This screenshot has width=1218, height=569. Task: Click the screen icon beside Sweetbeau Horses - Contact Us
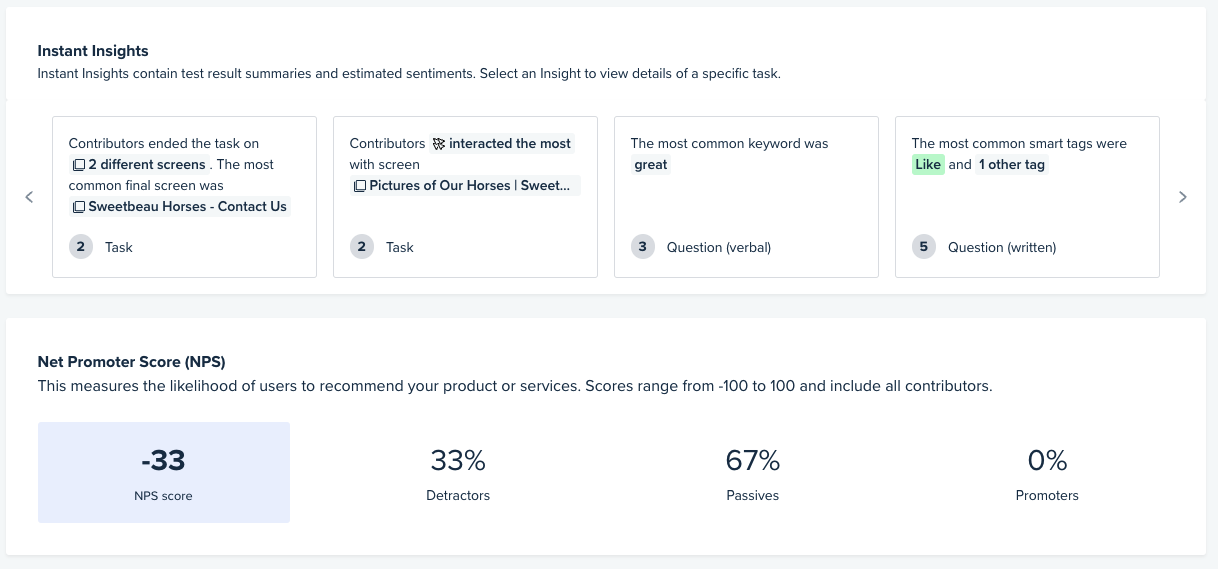point(79,207)
